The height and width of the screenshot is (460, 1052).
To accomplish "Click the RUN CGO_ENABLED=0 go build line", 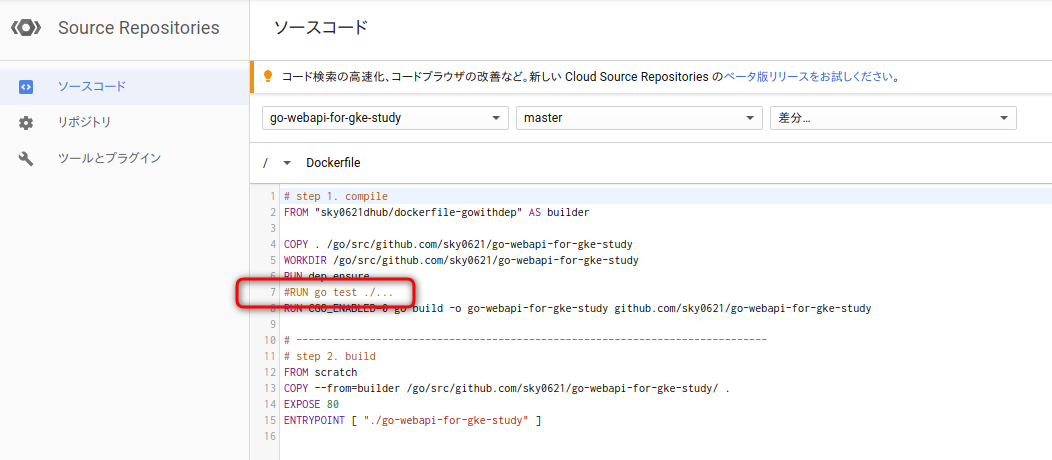I will click(x=578, y=308).
